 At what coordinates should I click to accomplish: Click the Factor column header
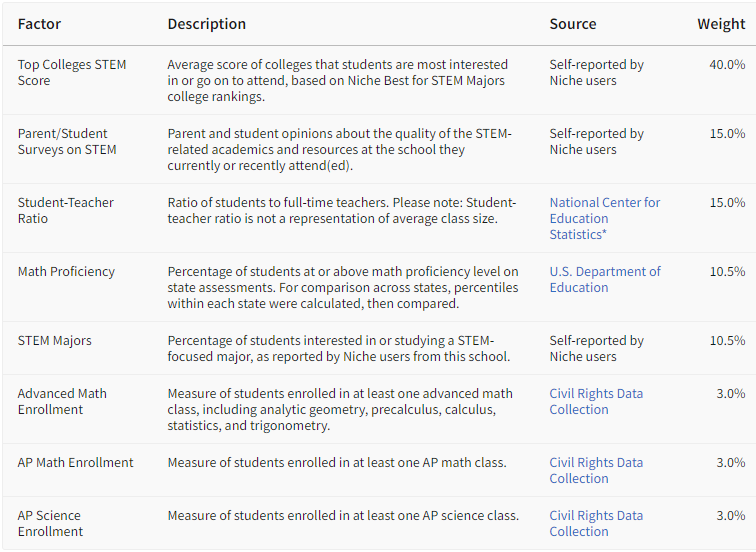point(40,24)
